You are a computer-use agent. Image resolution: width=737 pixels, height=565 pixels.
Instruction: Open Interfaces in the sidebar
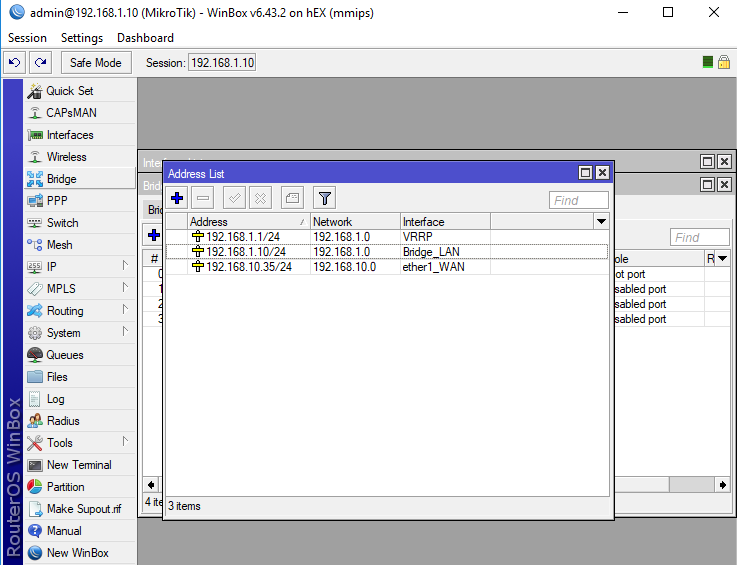pyautogui.click(x=80, y=135)
